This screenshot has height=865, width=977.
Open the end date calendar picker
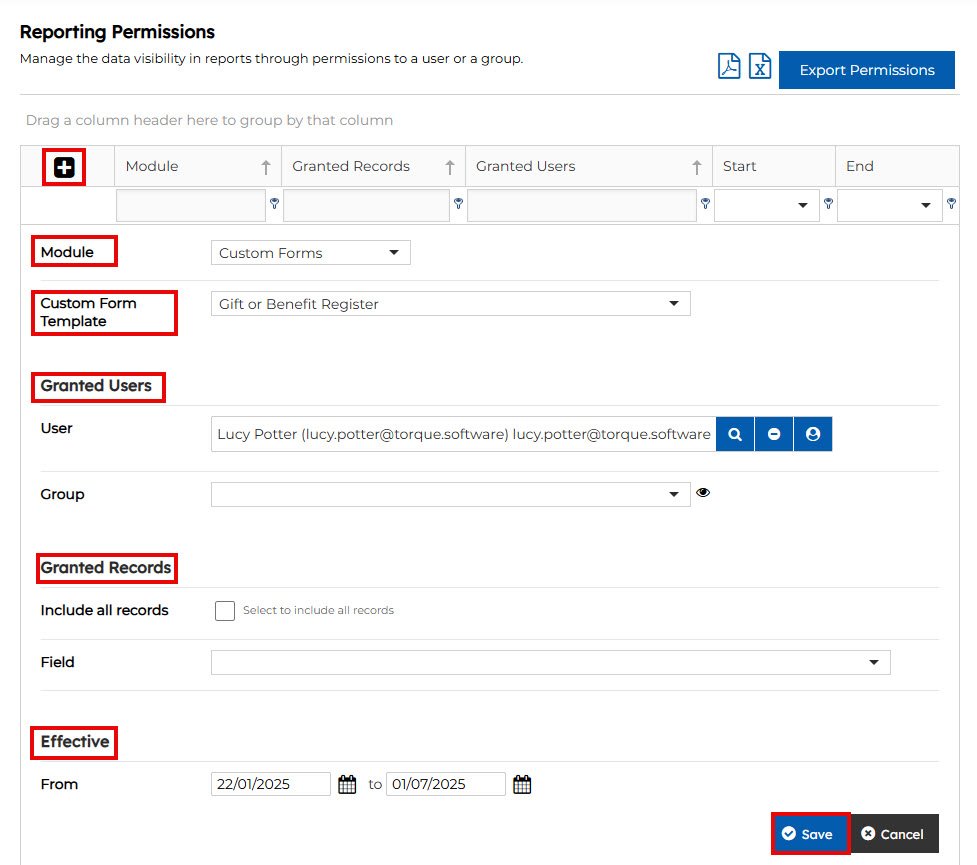(522, 785)
